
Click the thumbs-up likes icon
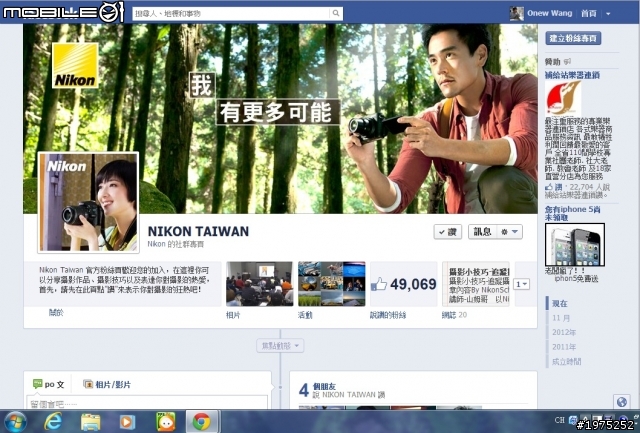[x=379, y=284]
